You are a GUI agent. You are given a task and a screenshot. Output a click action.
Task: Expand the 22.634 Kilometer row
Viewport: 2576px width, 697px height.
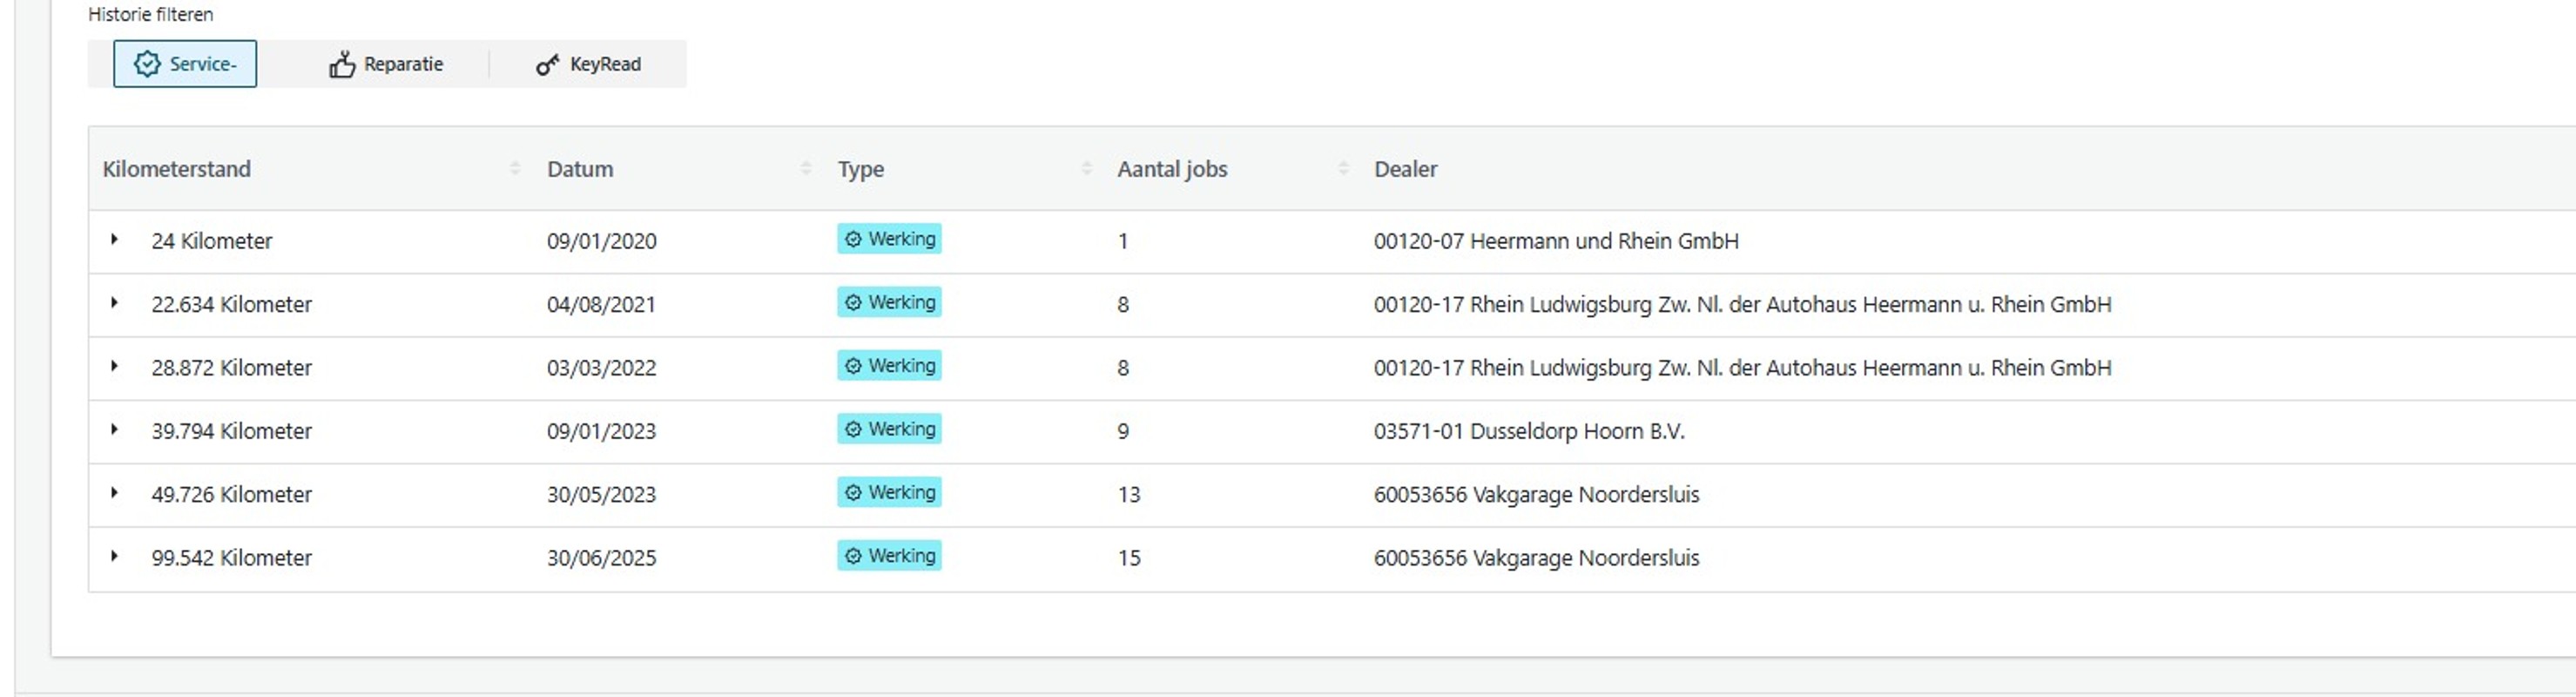114,303
